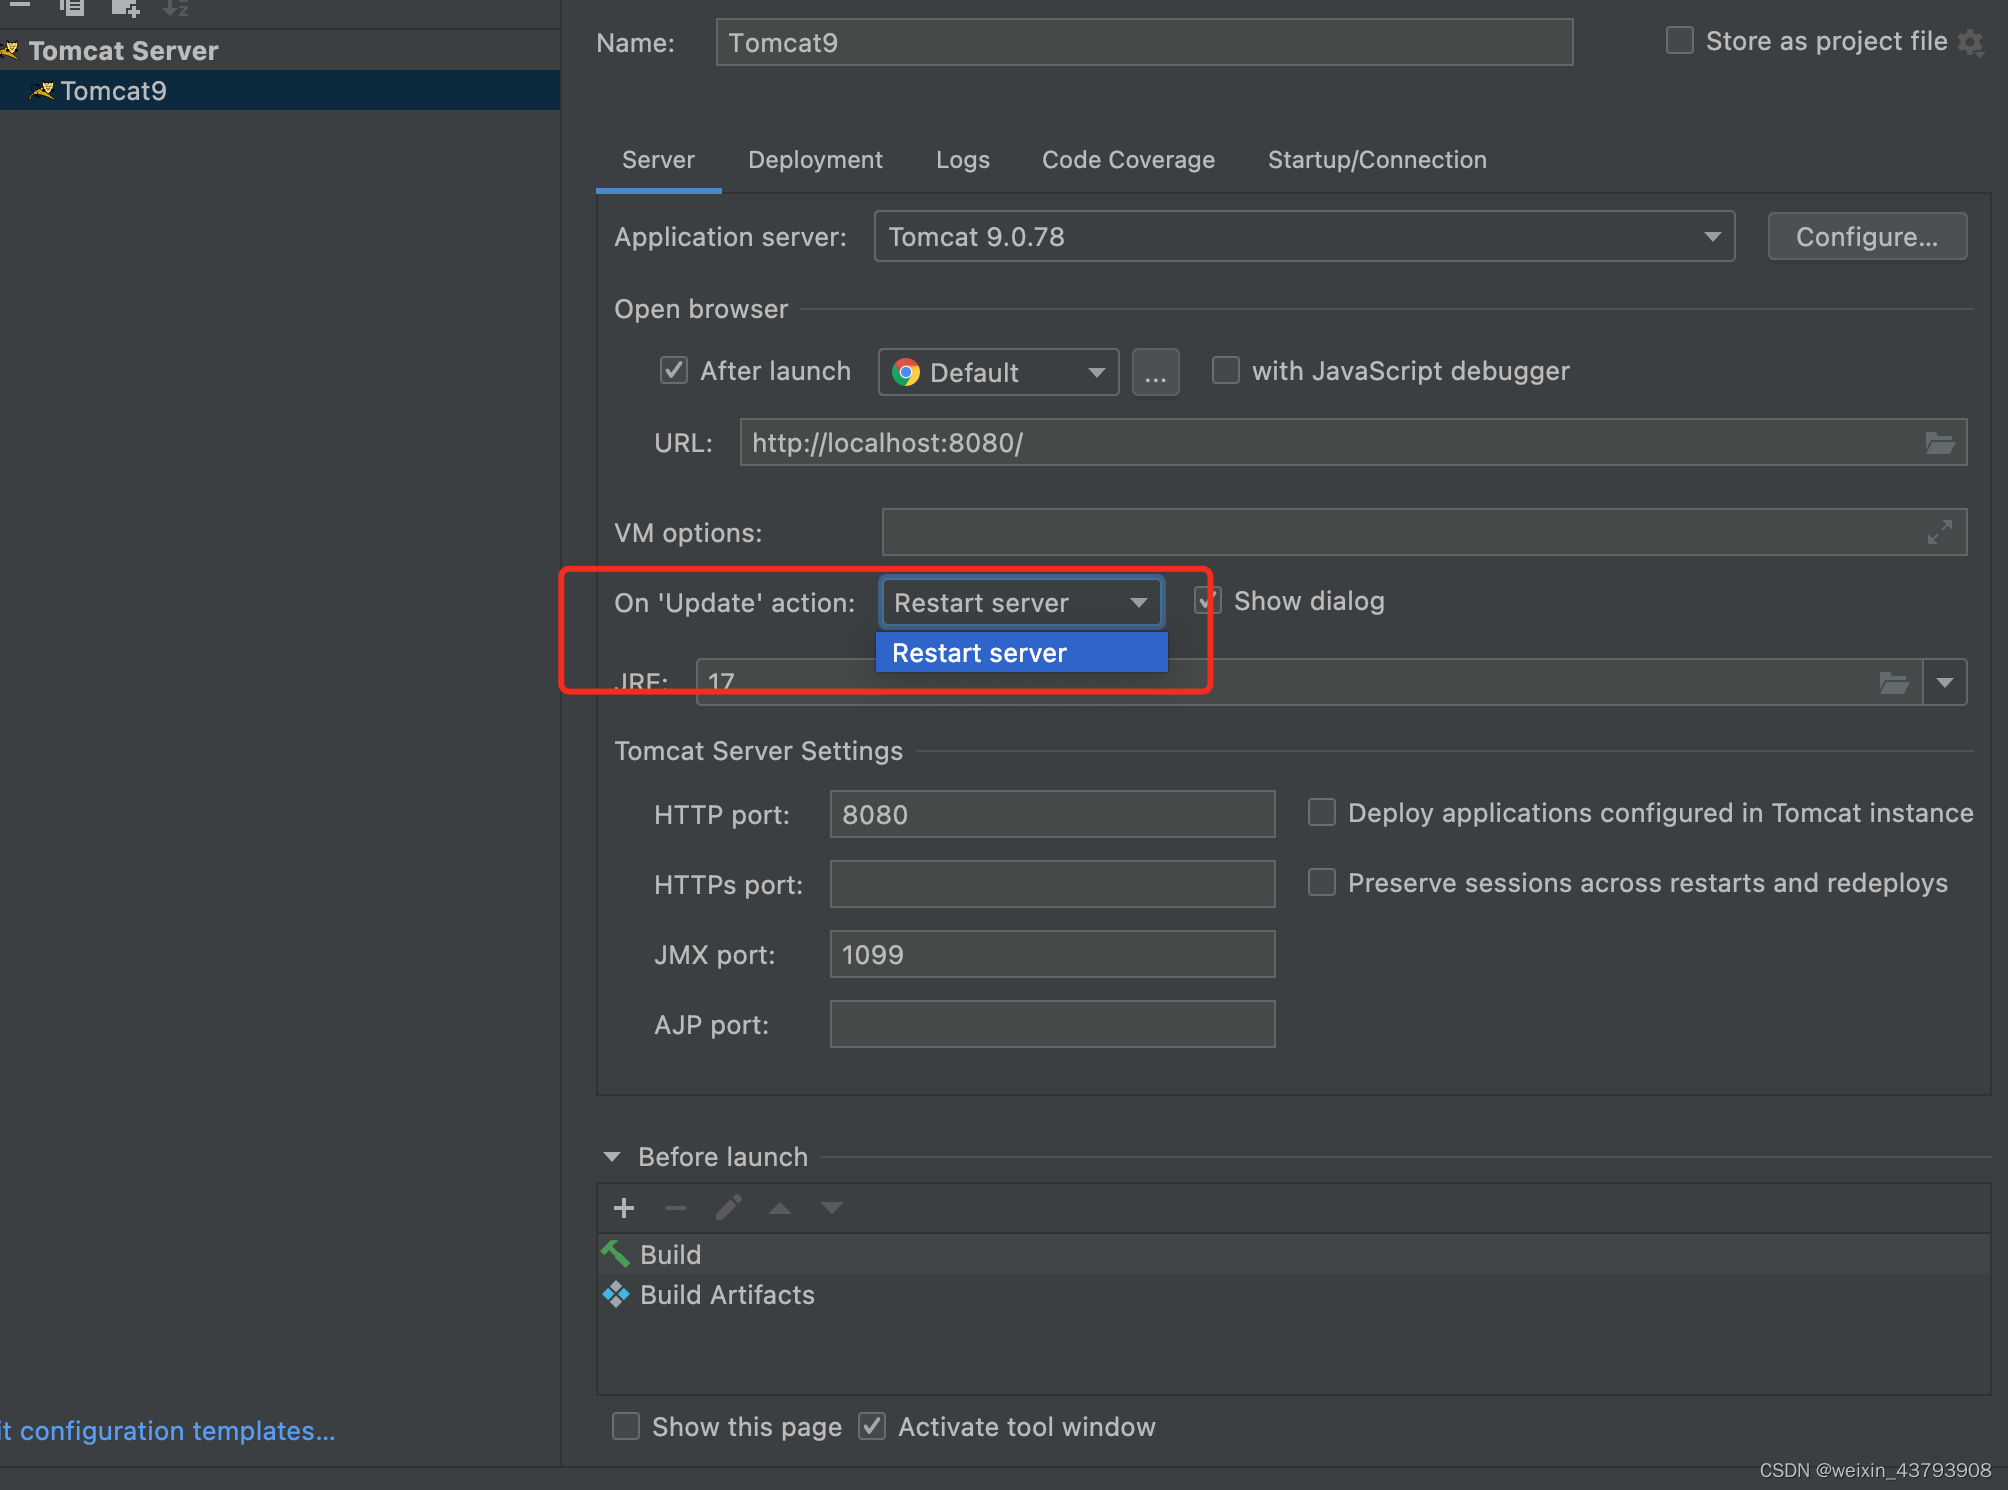Toggle 'After launch' browser checkbox
This screenshot has height=1490, width=2008.
[x=670, y=371]
